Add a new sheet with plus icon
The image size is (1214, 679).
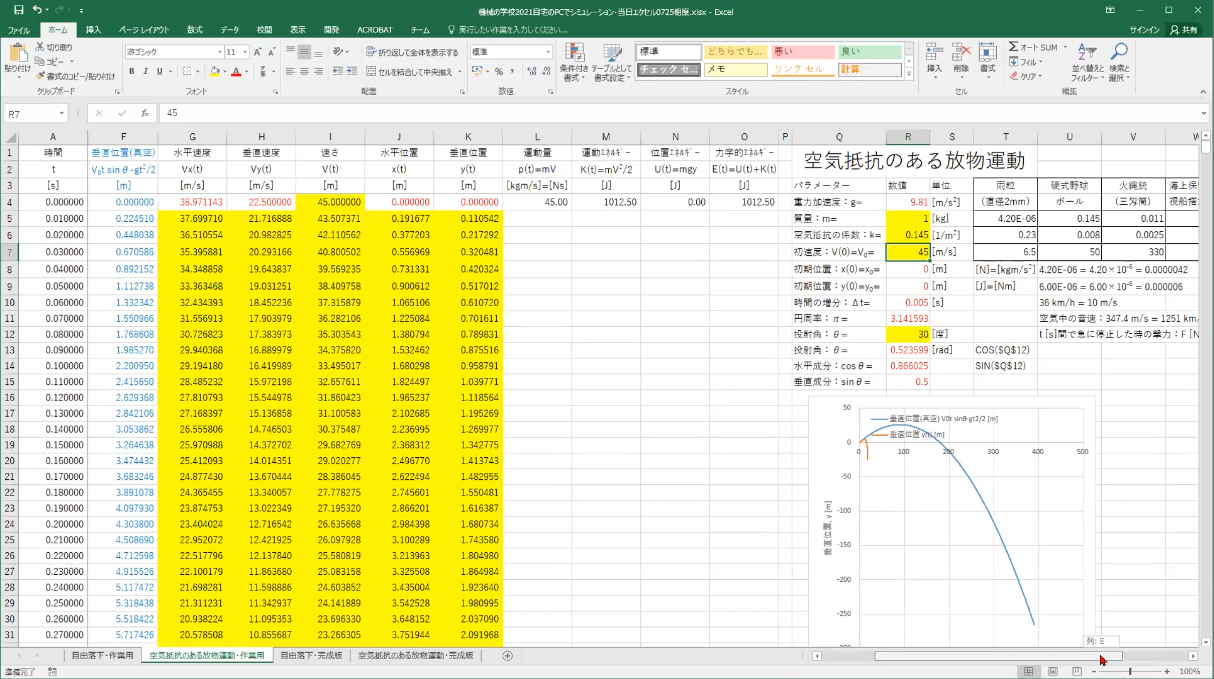click(x=507, y=656)
